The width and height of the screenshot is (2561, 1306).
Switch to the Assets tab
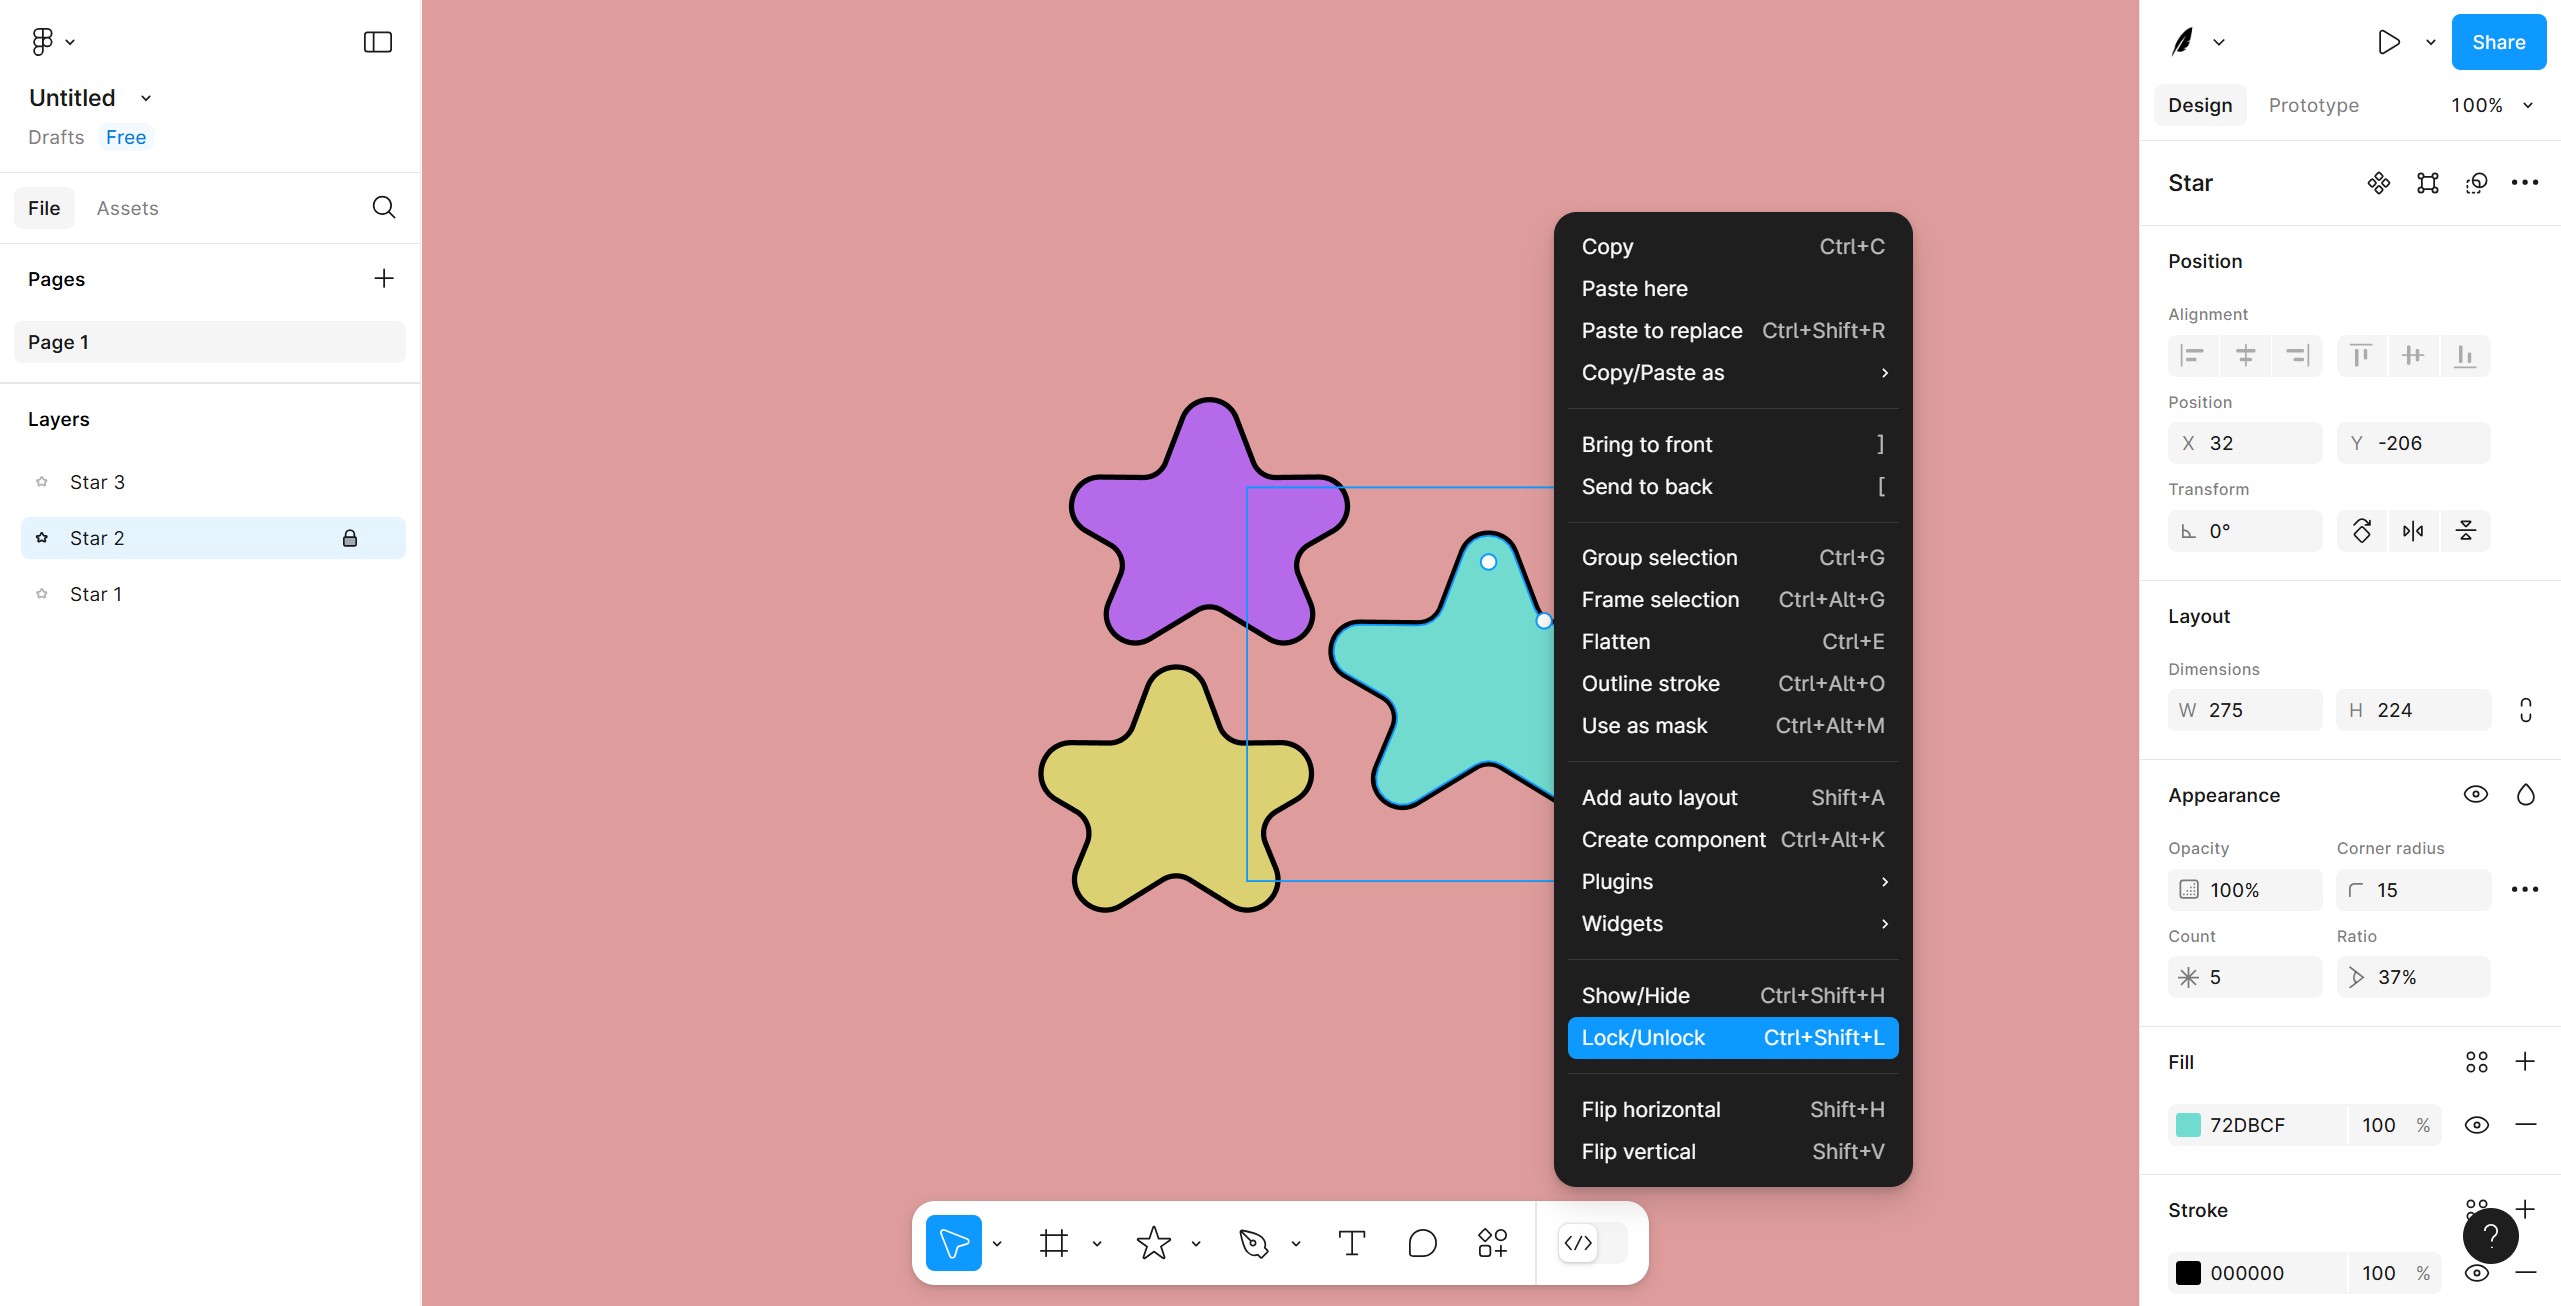click(127, 208)
